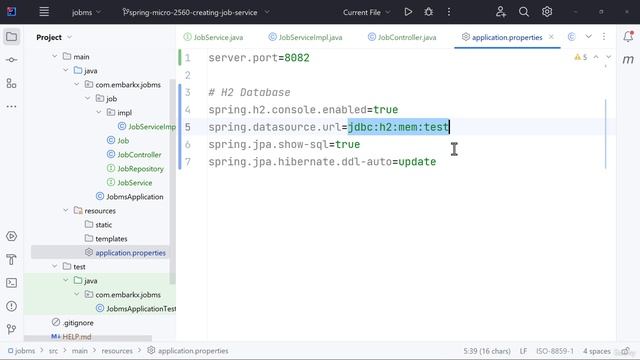Select the templates folder
Viewport: 640px width, 360px height.
[x=106, y=238]
